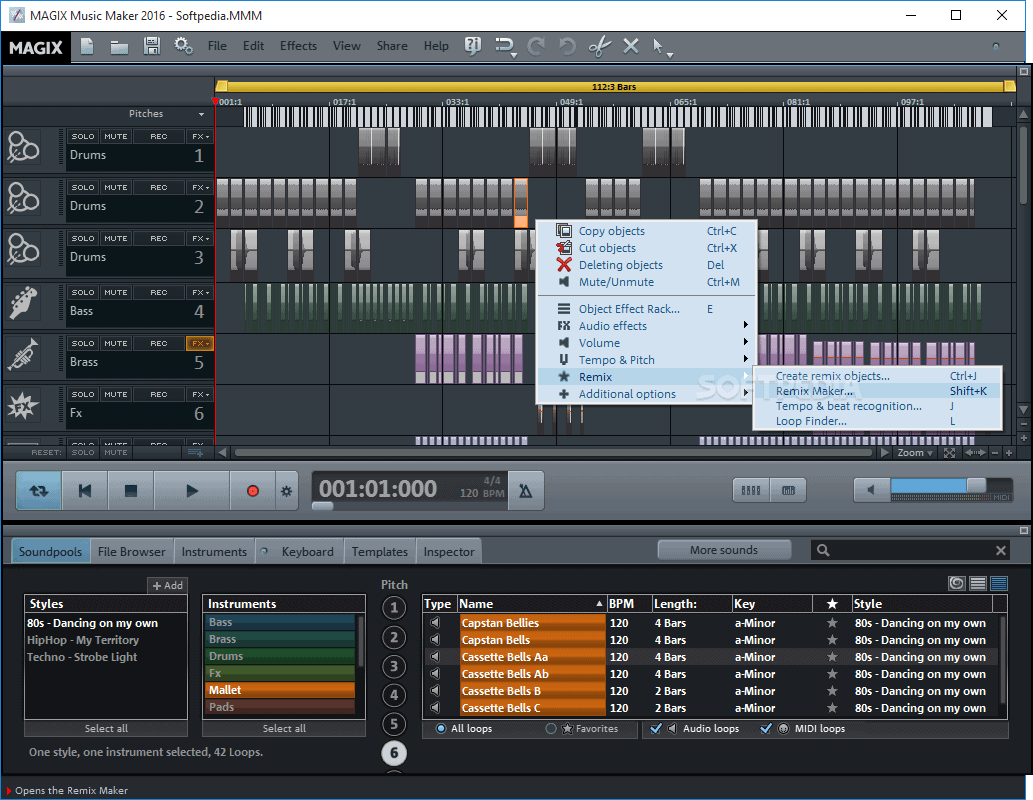Click the delete objects X toolbar icon

(x=630, y=46)
